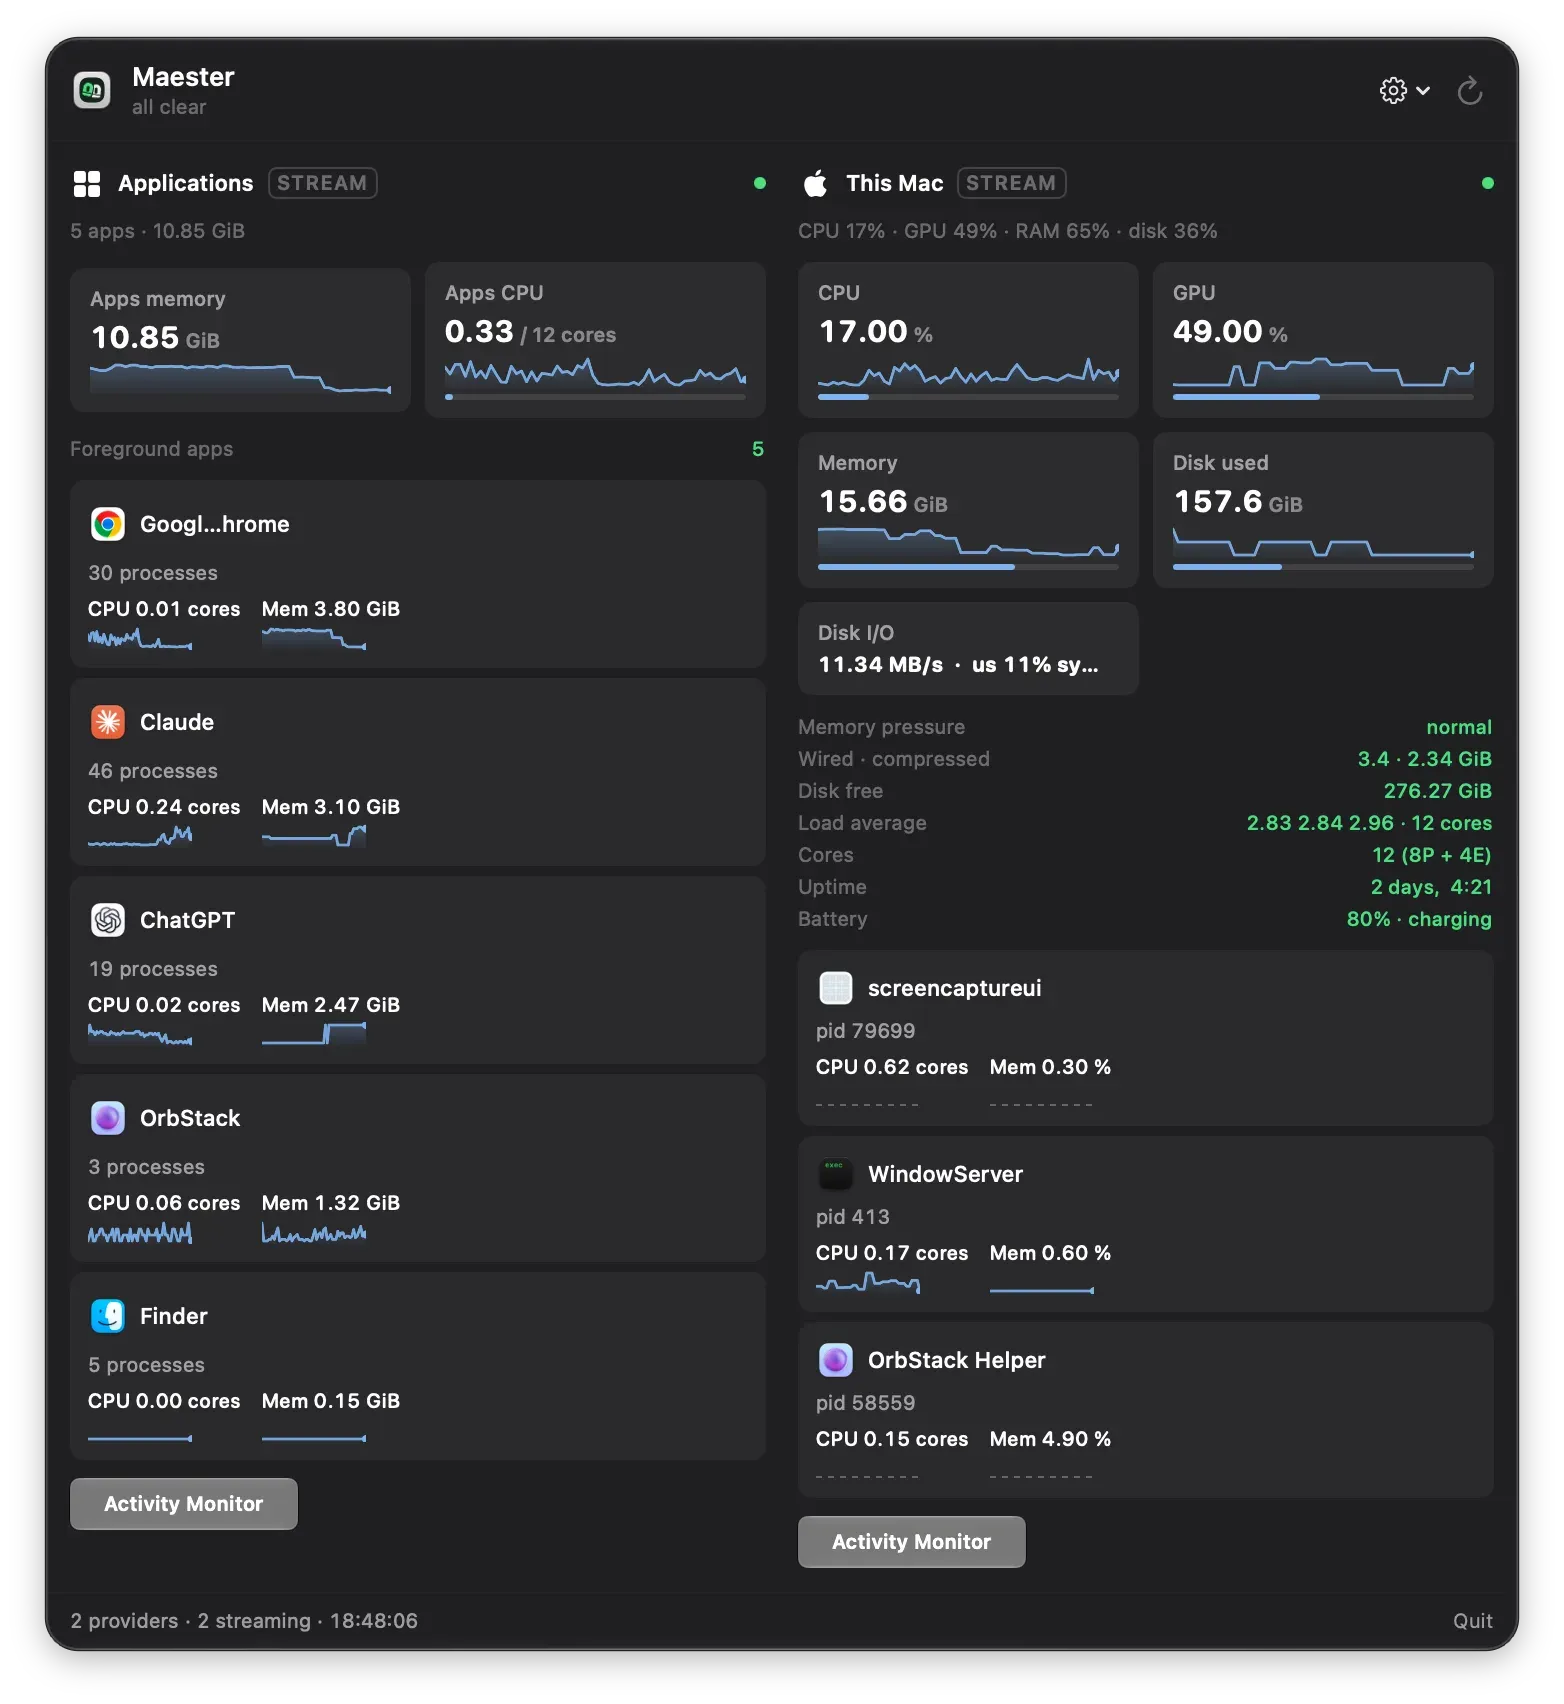This screenshot has width=1564, height=1704.
Task: Click the screencaptureui process icon
Action: click(836, 988)
